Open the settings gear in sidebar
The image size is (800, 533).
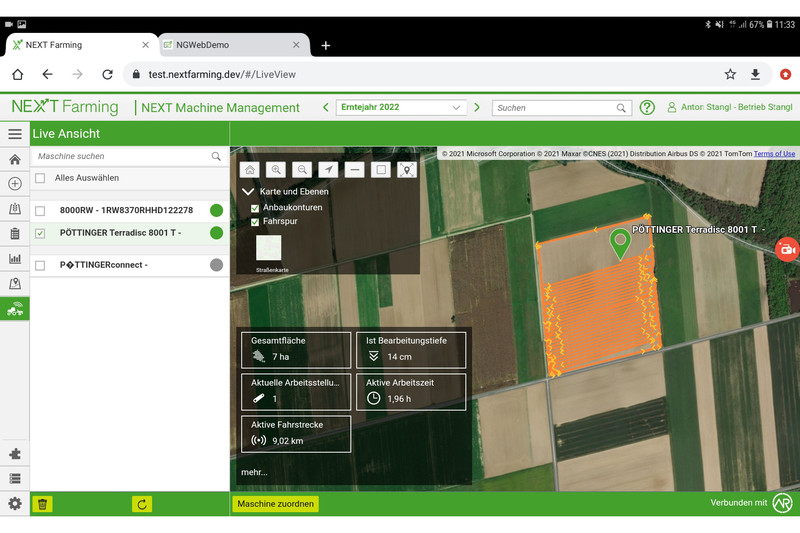click(15, 504)
